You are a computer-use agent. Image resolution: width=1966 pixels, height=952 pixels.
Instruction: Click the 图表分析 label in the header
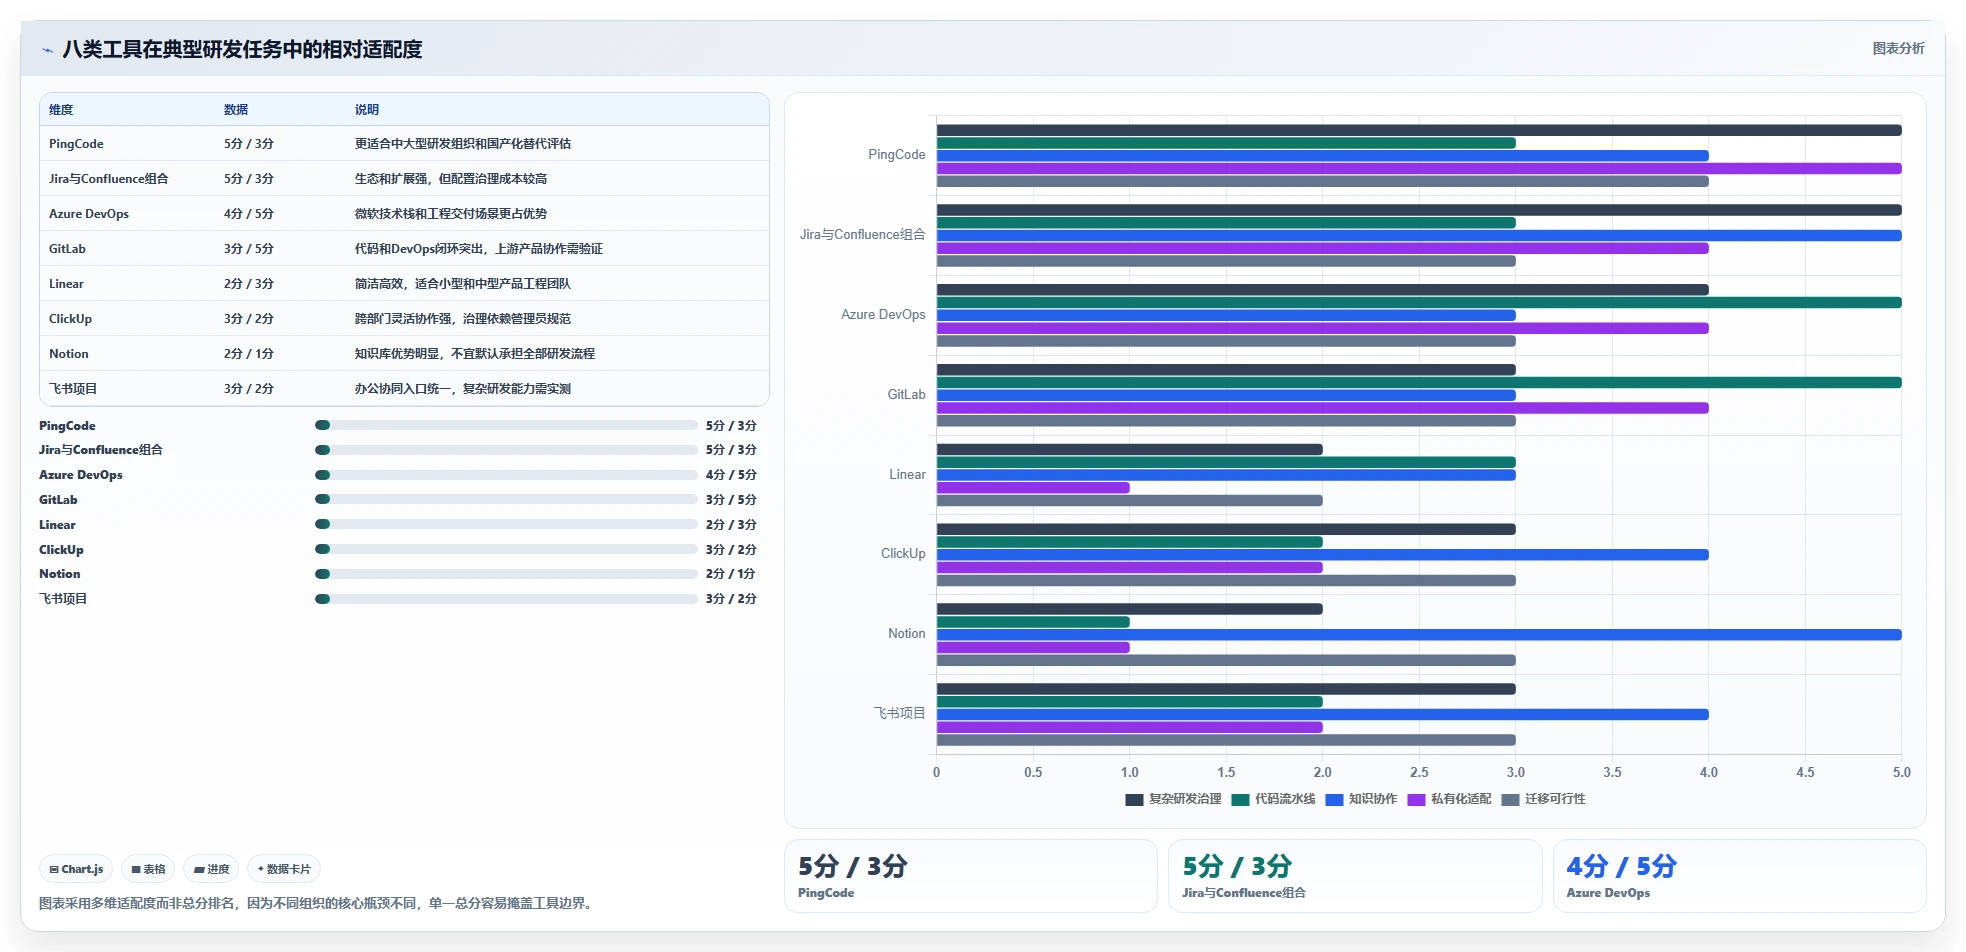(1898, 48)
